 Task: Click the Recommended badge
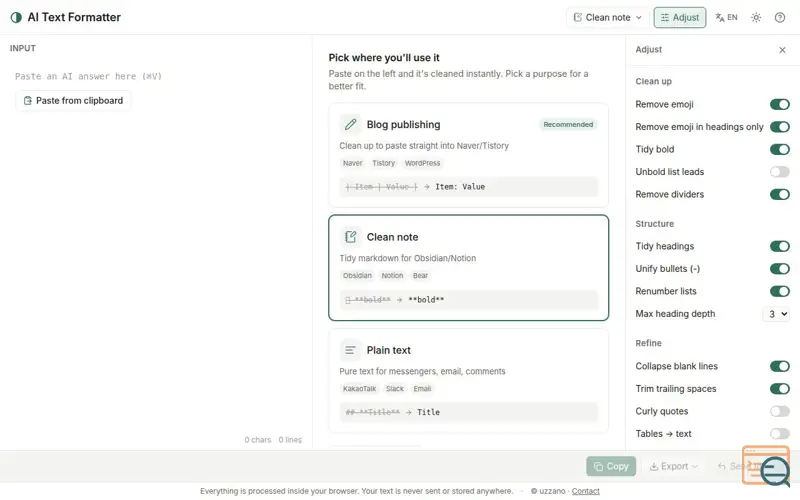click(568, 124)
